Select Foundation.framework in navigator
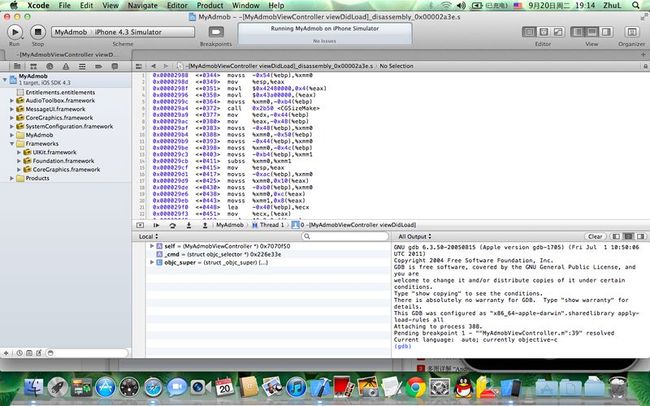Image resolution: width=650 pixels, height=406 pixels. (63, 161)
